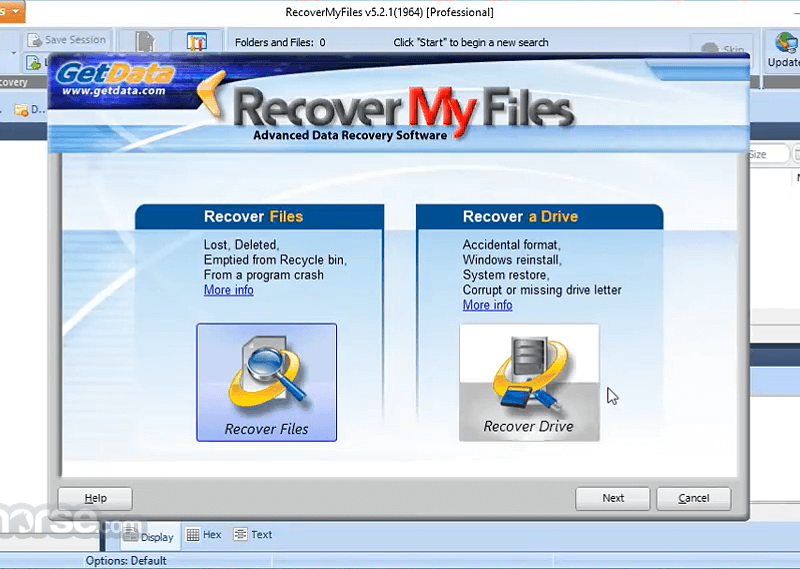Select the Recover Drive option tile
Screen dimensions: 800x569
pos(529,382)
